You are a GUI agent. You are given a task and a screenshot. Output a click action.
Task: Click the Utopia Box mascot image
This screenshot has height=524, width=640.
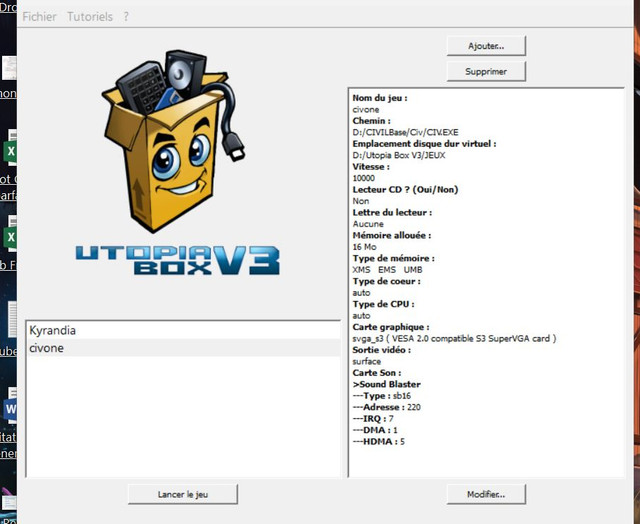(x=173, y=141)
